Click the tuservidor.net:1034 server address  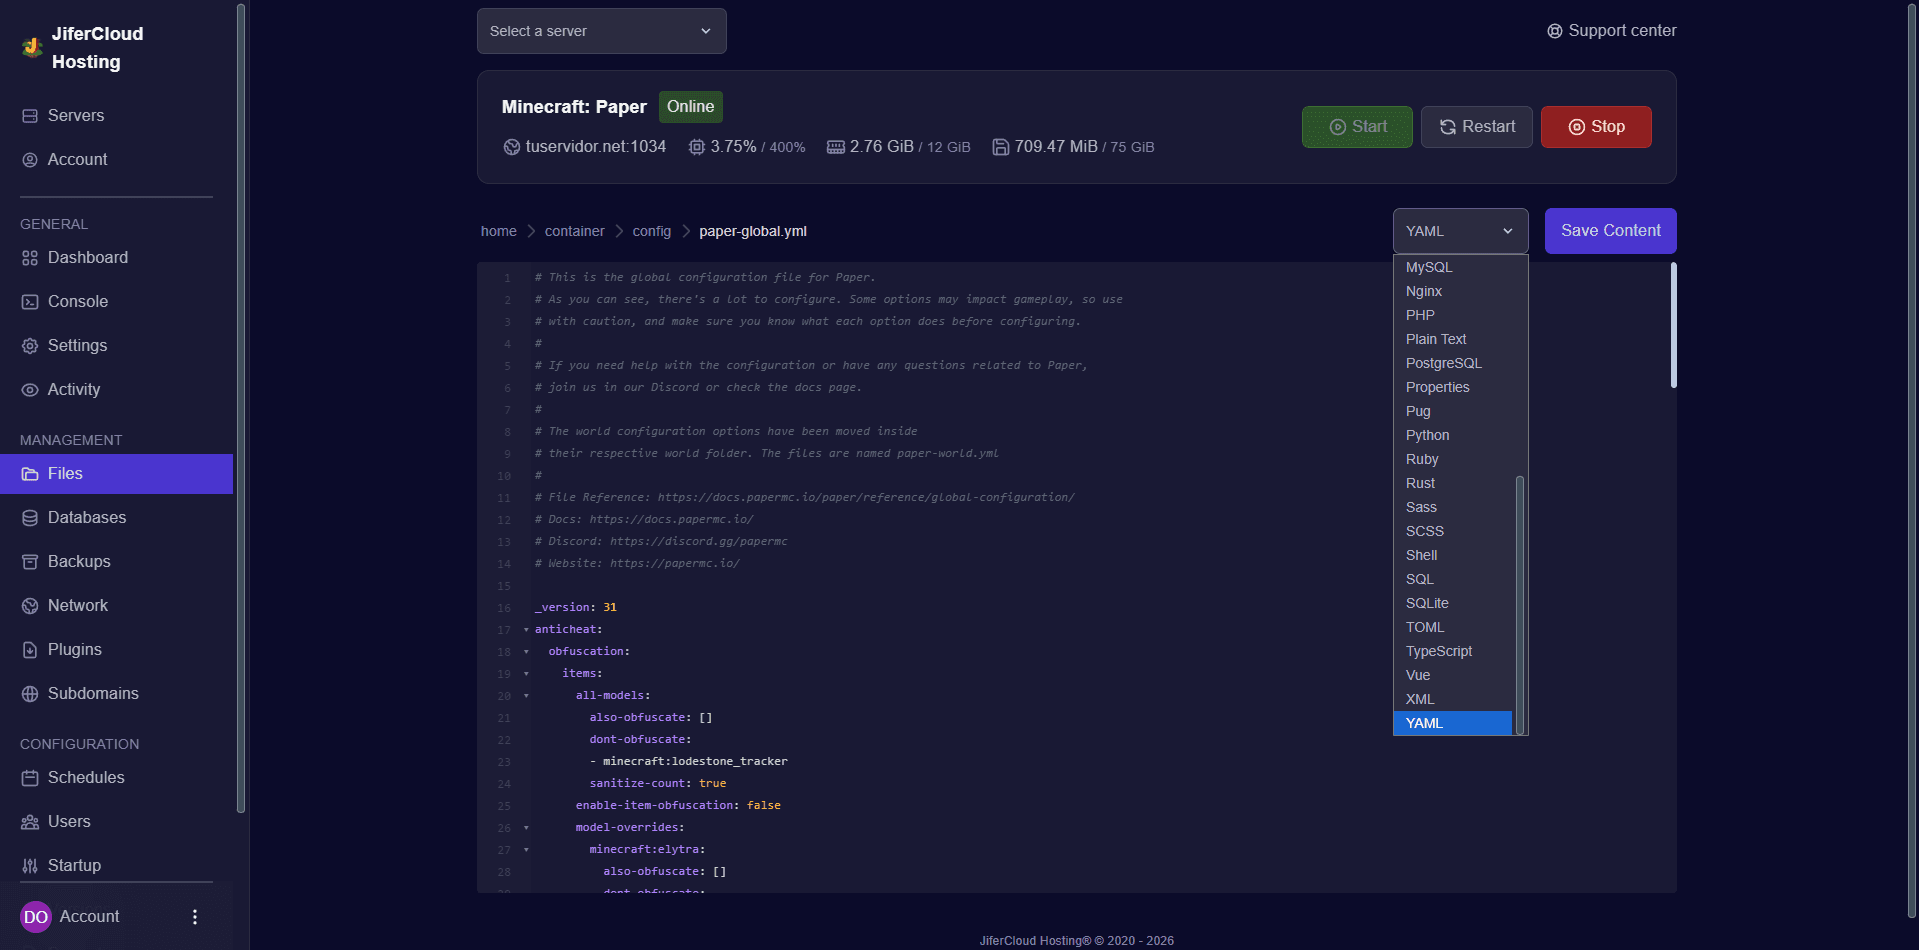coord(596,147)
